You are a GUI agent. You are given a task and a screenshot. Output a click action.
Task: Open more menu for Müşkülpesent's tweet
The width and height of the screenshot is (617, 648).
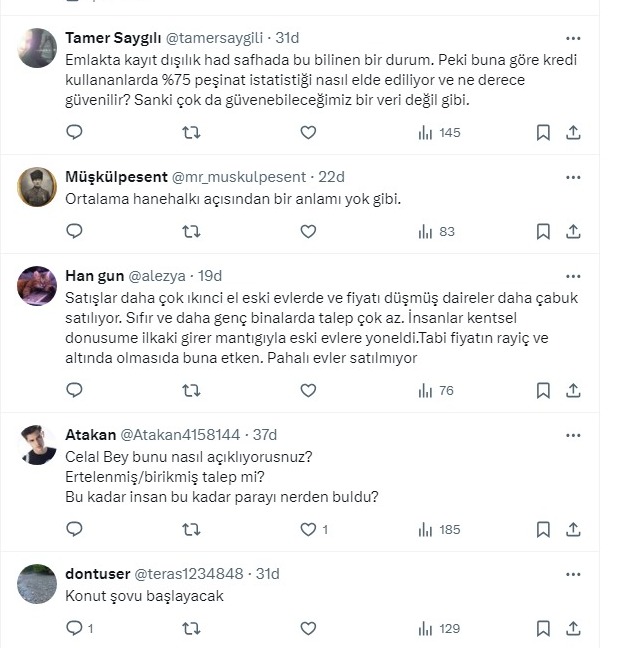tap(573, 177)
